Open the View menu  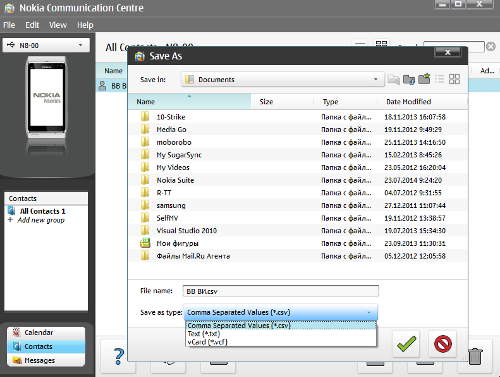pyautogui.click(x=58, y=25)
